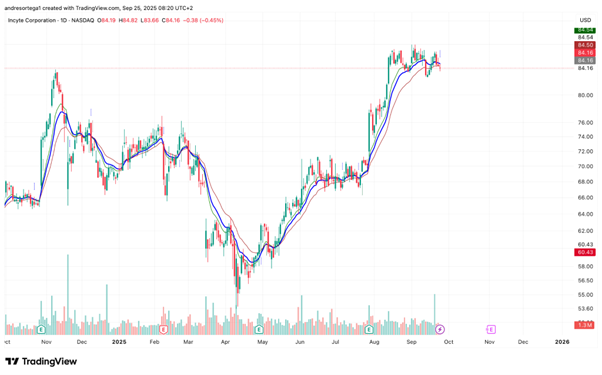Click the −0.38 (−0.45%) change value
The image size is (602, 375).
(x=203, y=20)
